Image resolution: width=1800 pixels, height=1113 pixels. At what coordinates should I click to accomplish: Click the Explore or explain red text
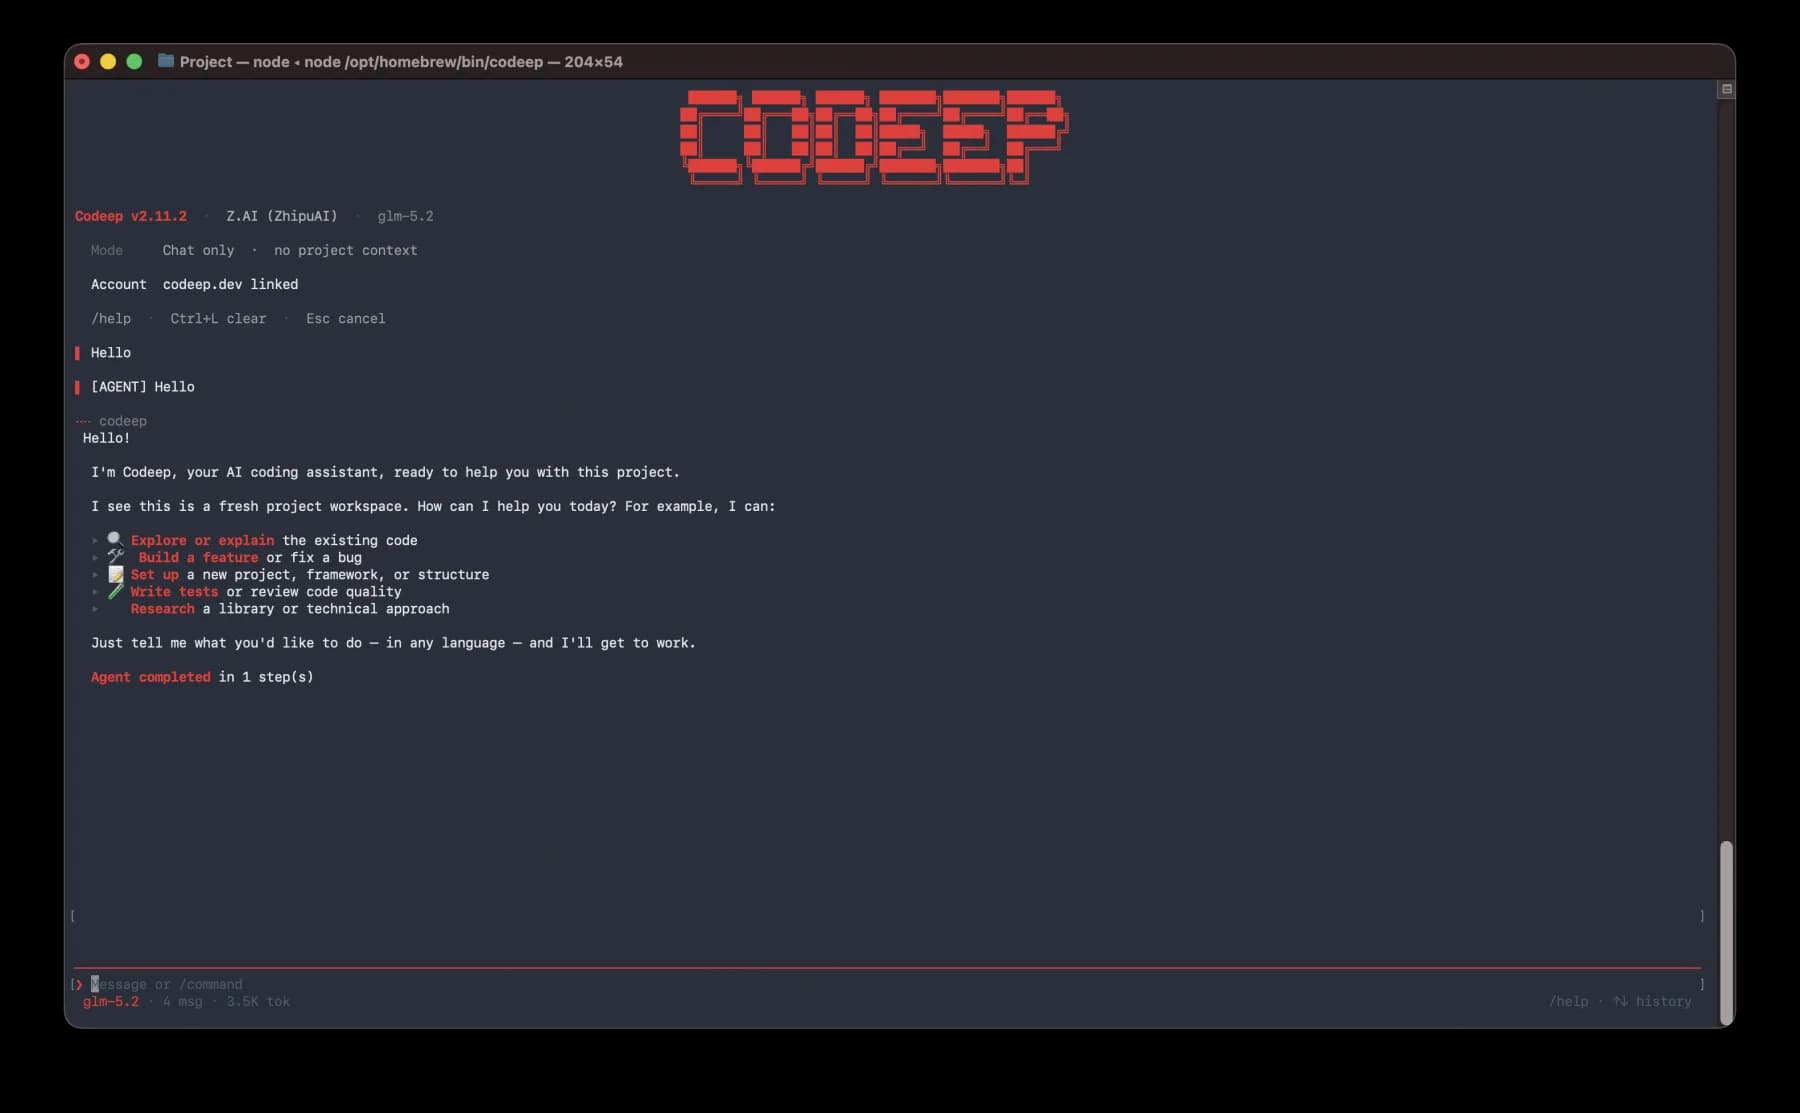point(202,540)
